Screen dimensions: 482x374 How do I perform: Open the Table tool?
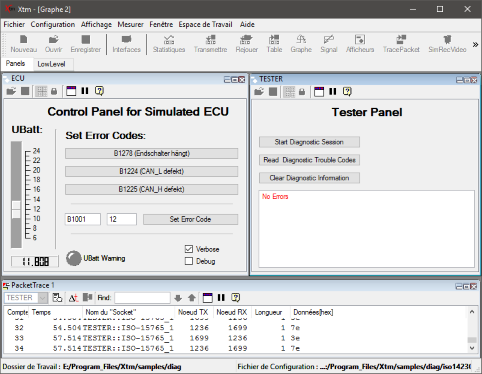274,44
